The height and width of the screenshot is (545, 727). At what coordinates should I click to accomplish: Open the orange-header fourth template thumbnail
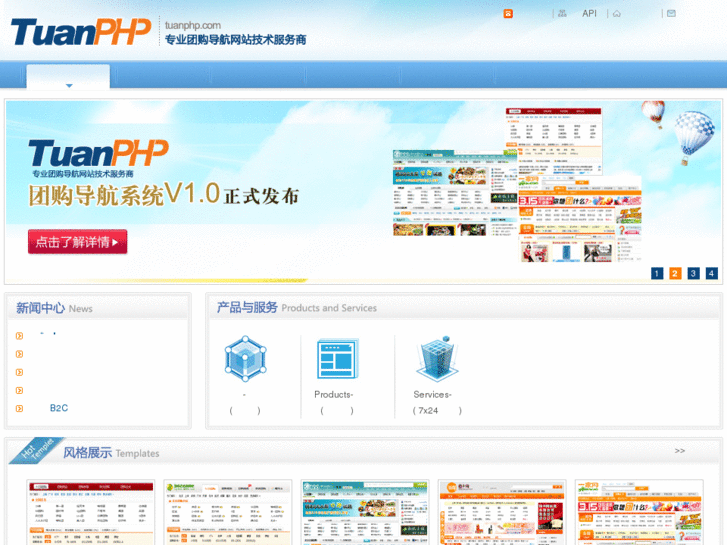click(502, 513)
